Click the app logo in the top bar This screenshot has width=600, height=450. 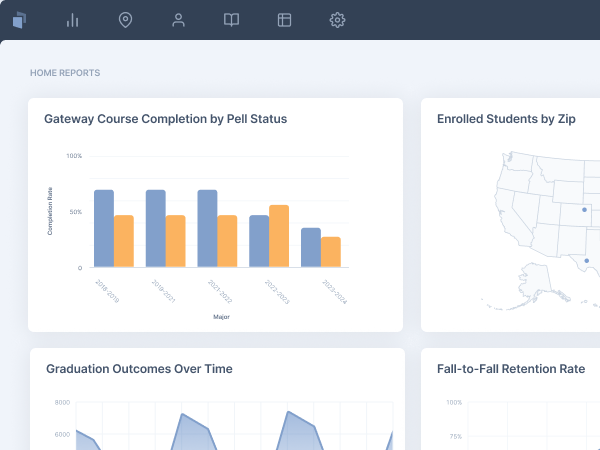[x=20, y=20]
